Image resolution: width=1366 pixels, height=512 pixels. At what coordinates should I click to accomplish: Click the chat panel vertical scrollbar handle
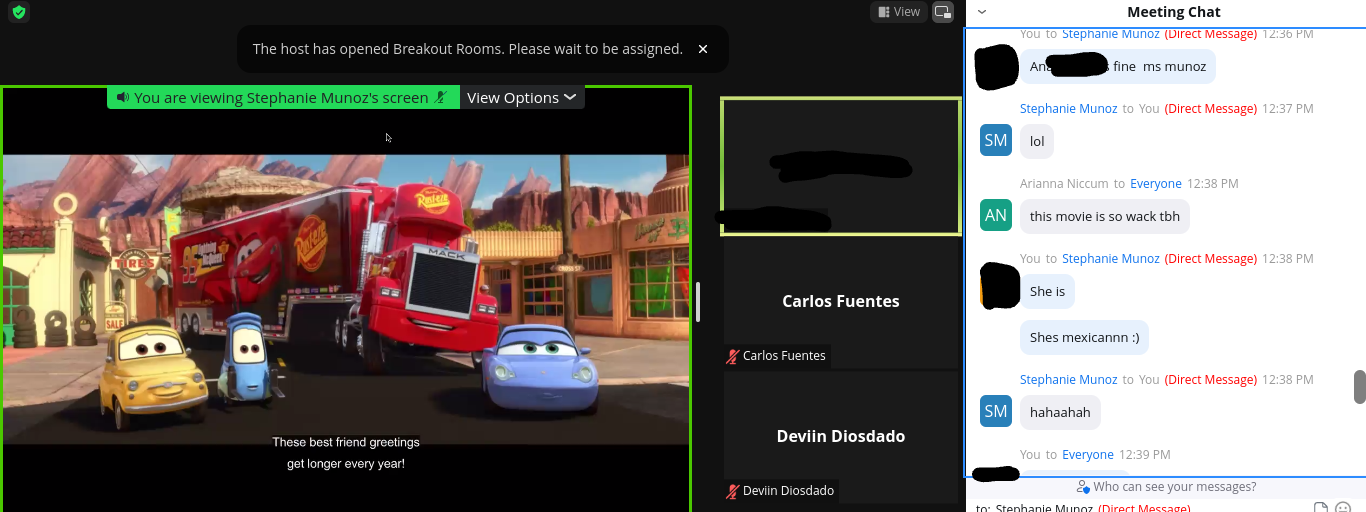(x=1360, y=387)
